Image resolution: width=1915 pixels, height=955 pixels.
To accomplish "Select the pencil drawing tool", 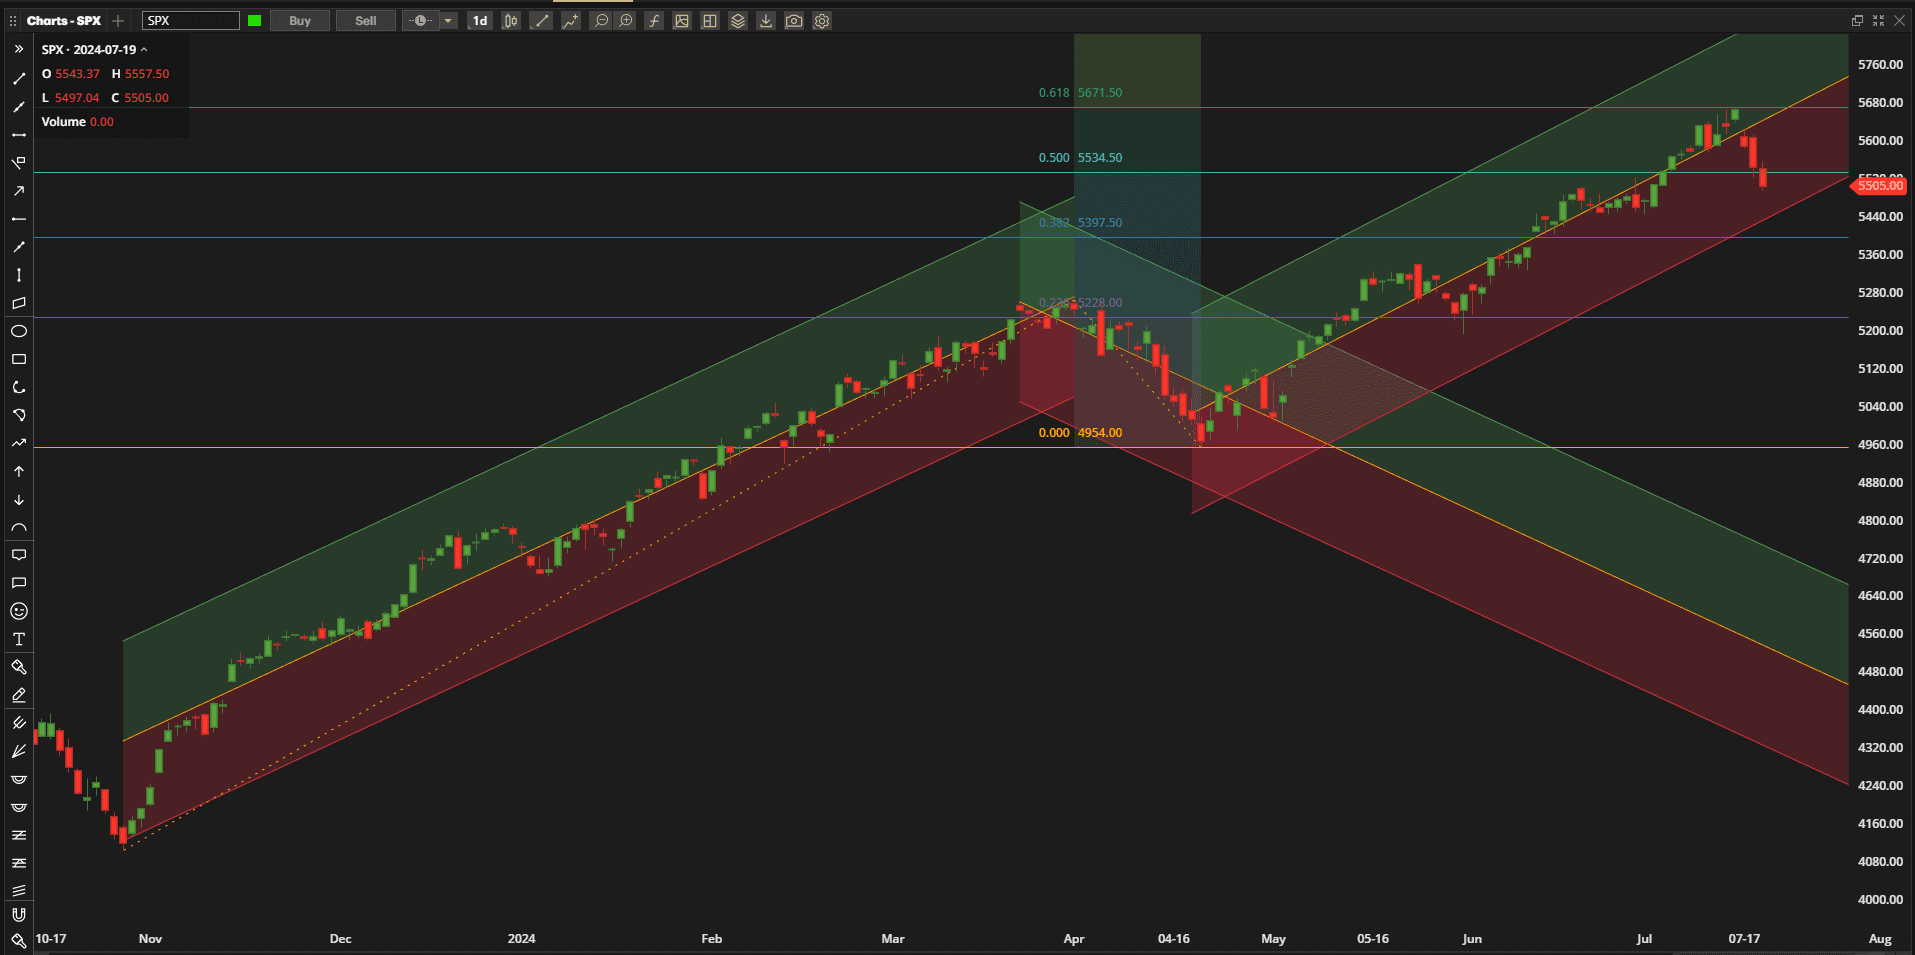I will 18,695.
